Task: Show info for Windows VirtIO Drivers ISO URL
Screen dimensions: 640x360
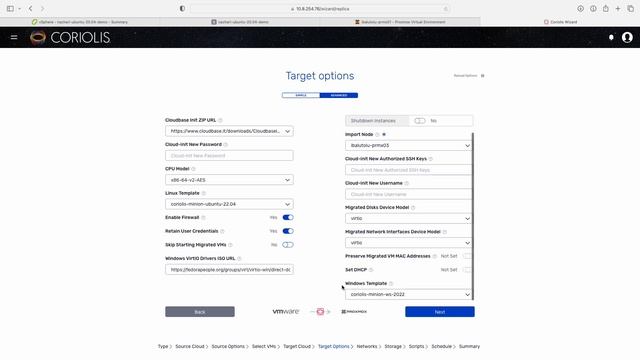Action: [x=239, y=258]
